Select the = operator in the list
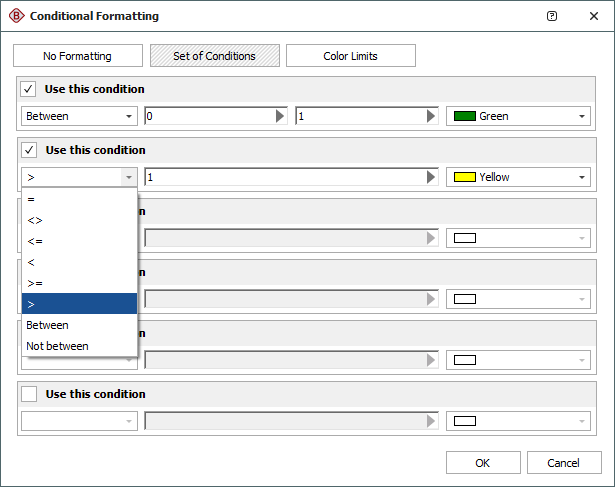Image resolution: width=615 pixels, height=487 pixels. pos(32,199)
